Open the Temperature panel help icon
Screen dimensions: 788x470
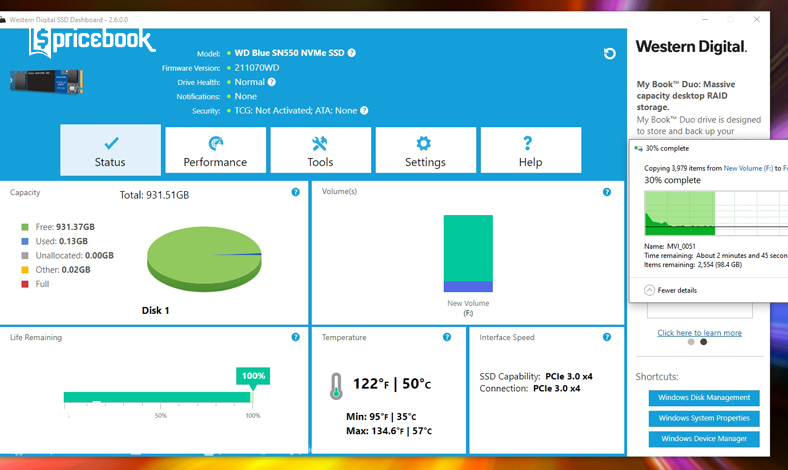447,337
